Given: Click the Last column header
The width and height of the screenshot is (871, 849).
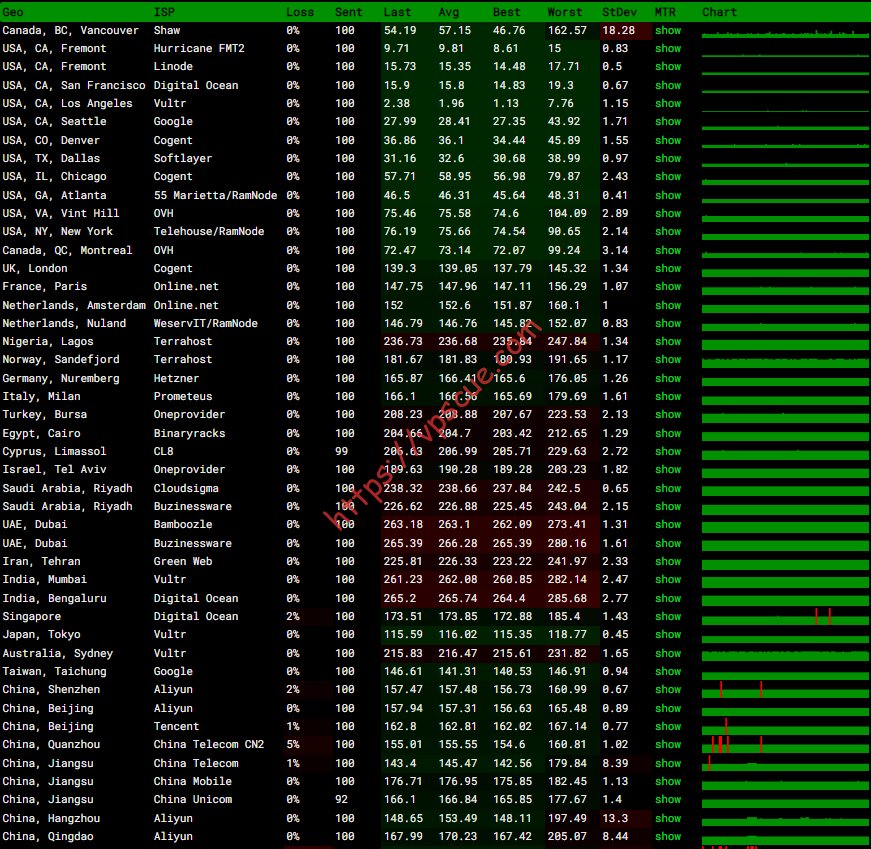Looking at the screenshot, I should point(398,12).
